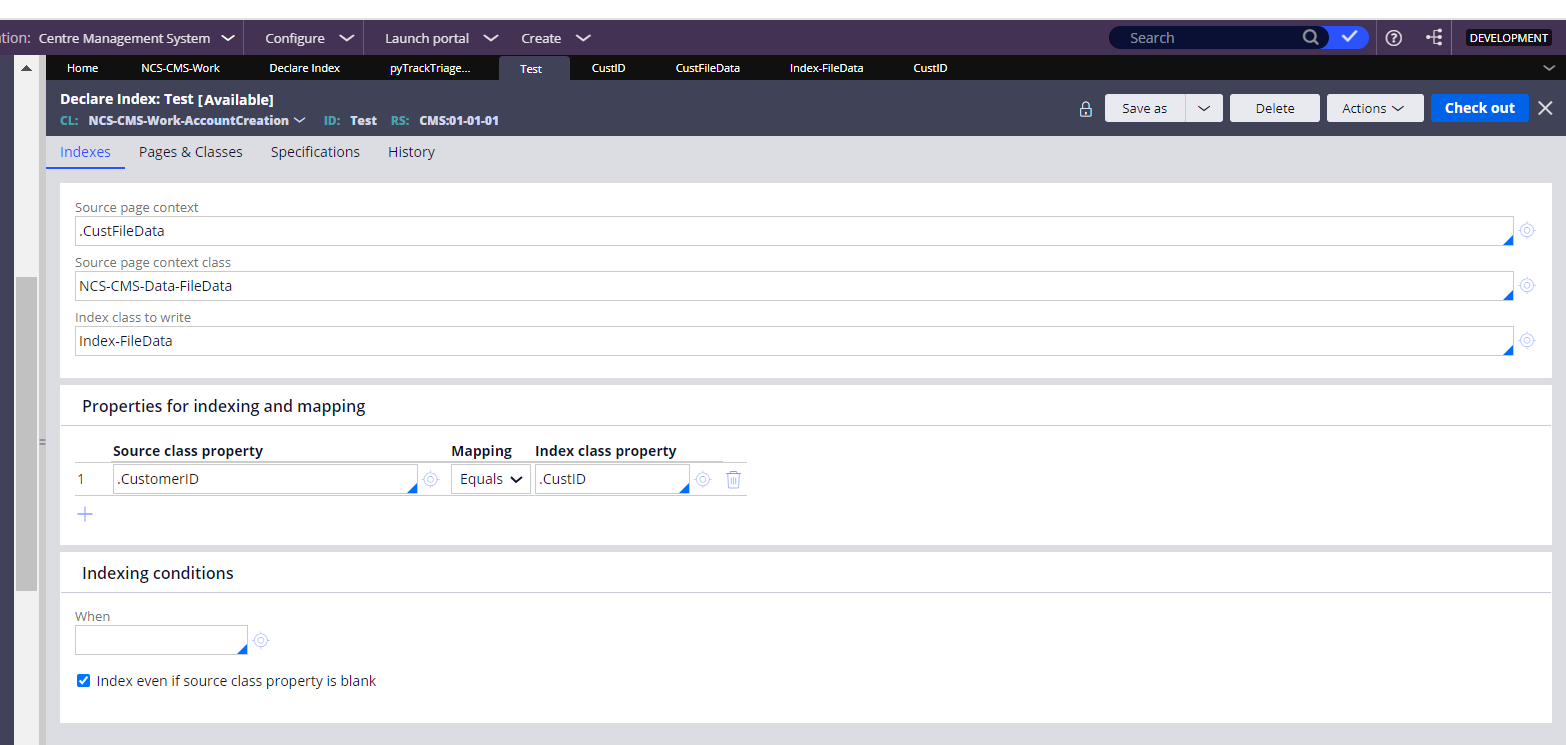Click the Source page context class field

click(x=794, y=286)
